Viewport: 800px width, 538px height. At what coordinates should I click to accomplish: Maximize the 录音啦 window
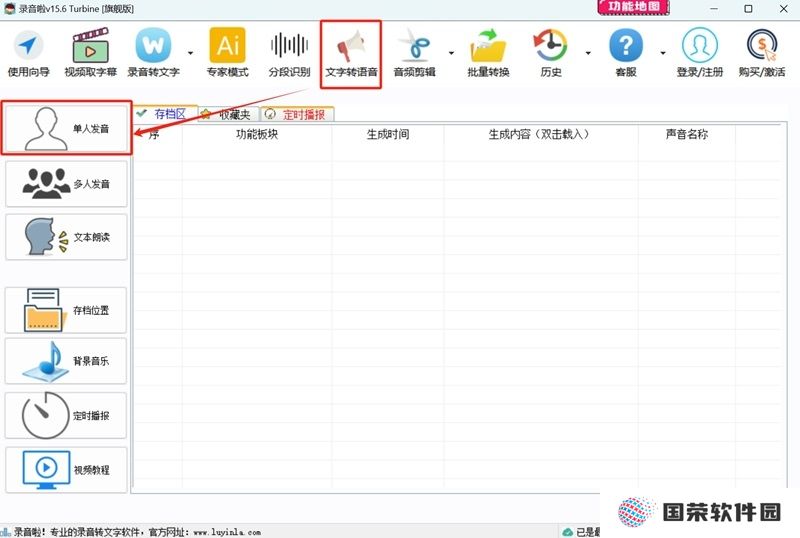tap(748, 9)
